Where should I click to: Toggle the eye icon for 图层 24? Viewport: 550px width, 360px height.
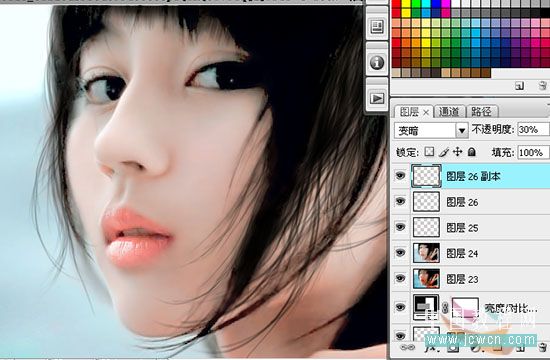400,253
